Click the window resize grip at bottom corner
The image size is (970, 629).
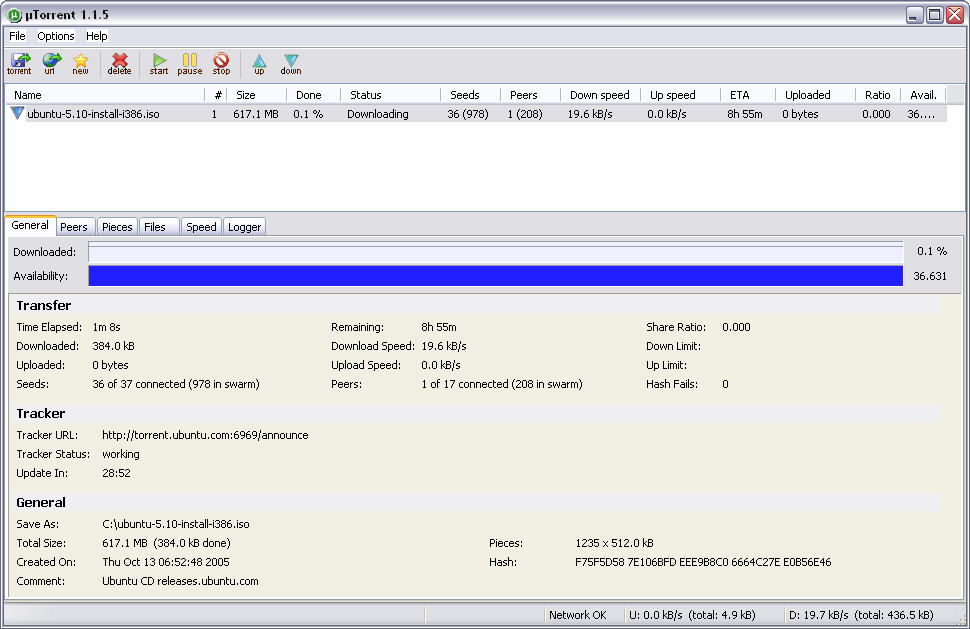pyautogui.click(x=961, y=619)
